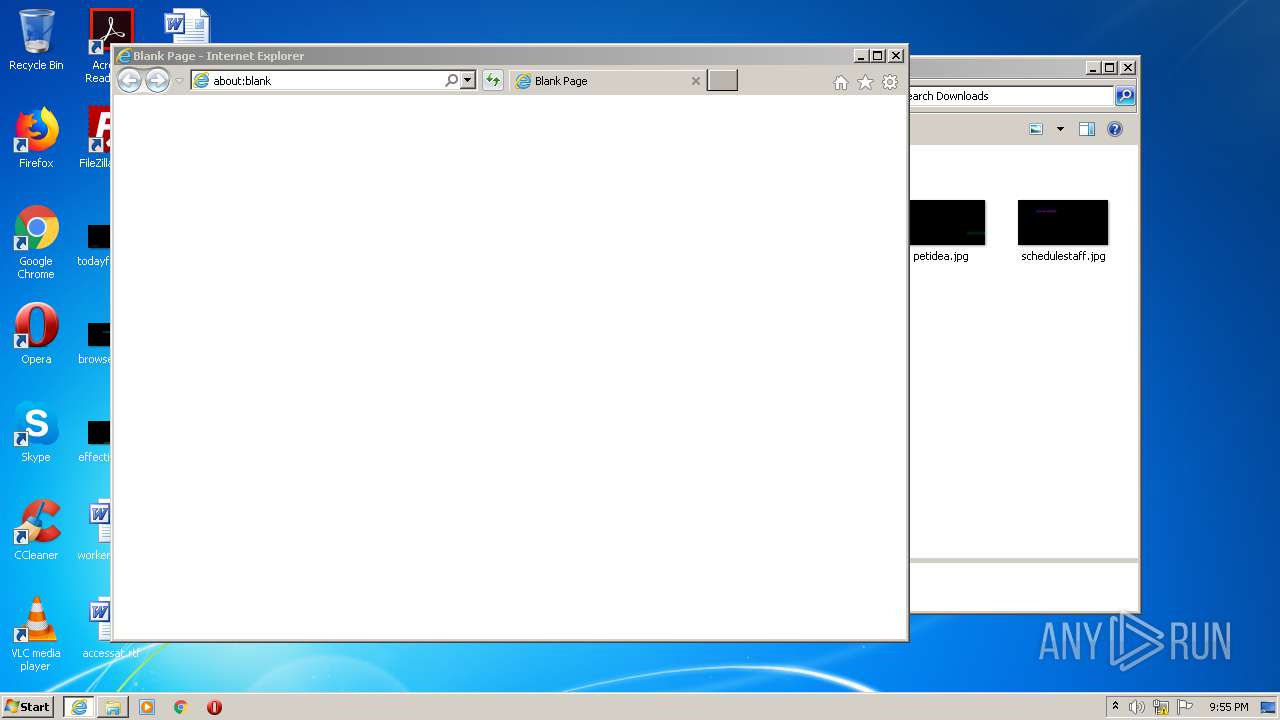Open Help in Downloads window

click(x=1115, y=129)
